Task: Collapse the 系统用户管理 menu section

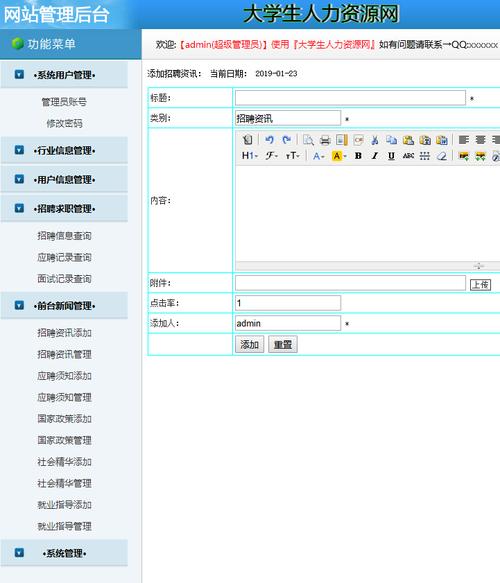Action: [64, 75]
